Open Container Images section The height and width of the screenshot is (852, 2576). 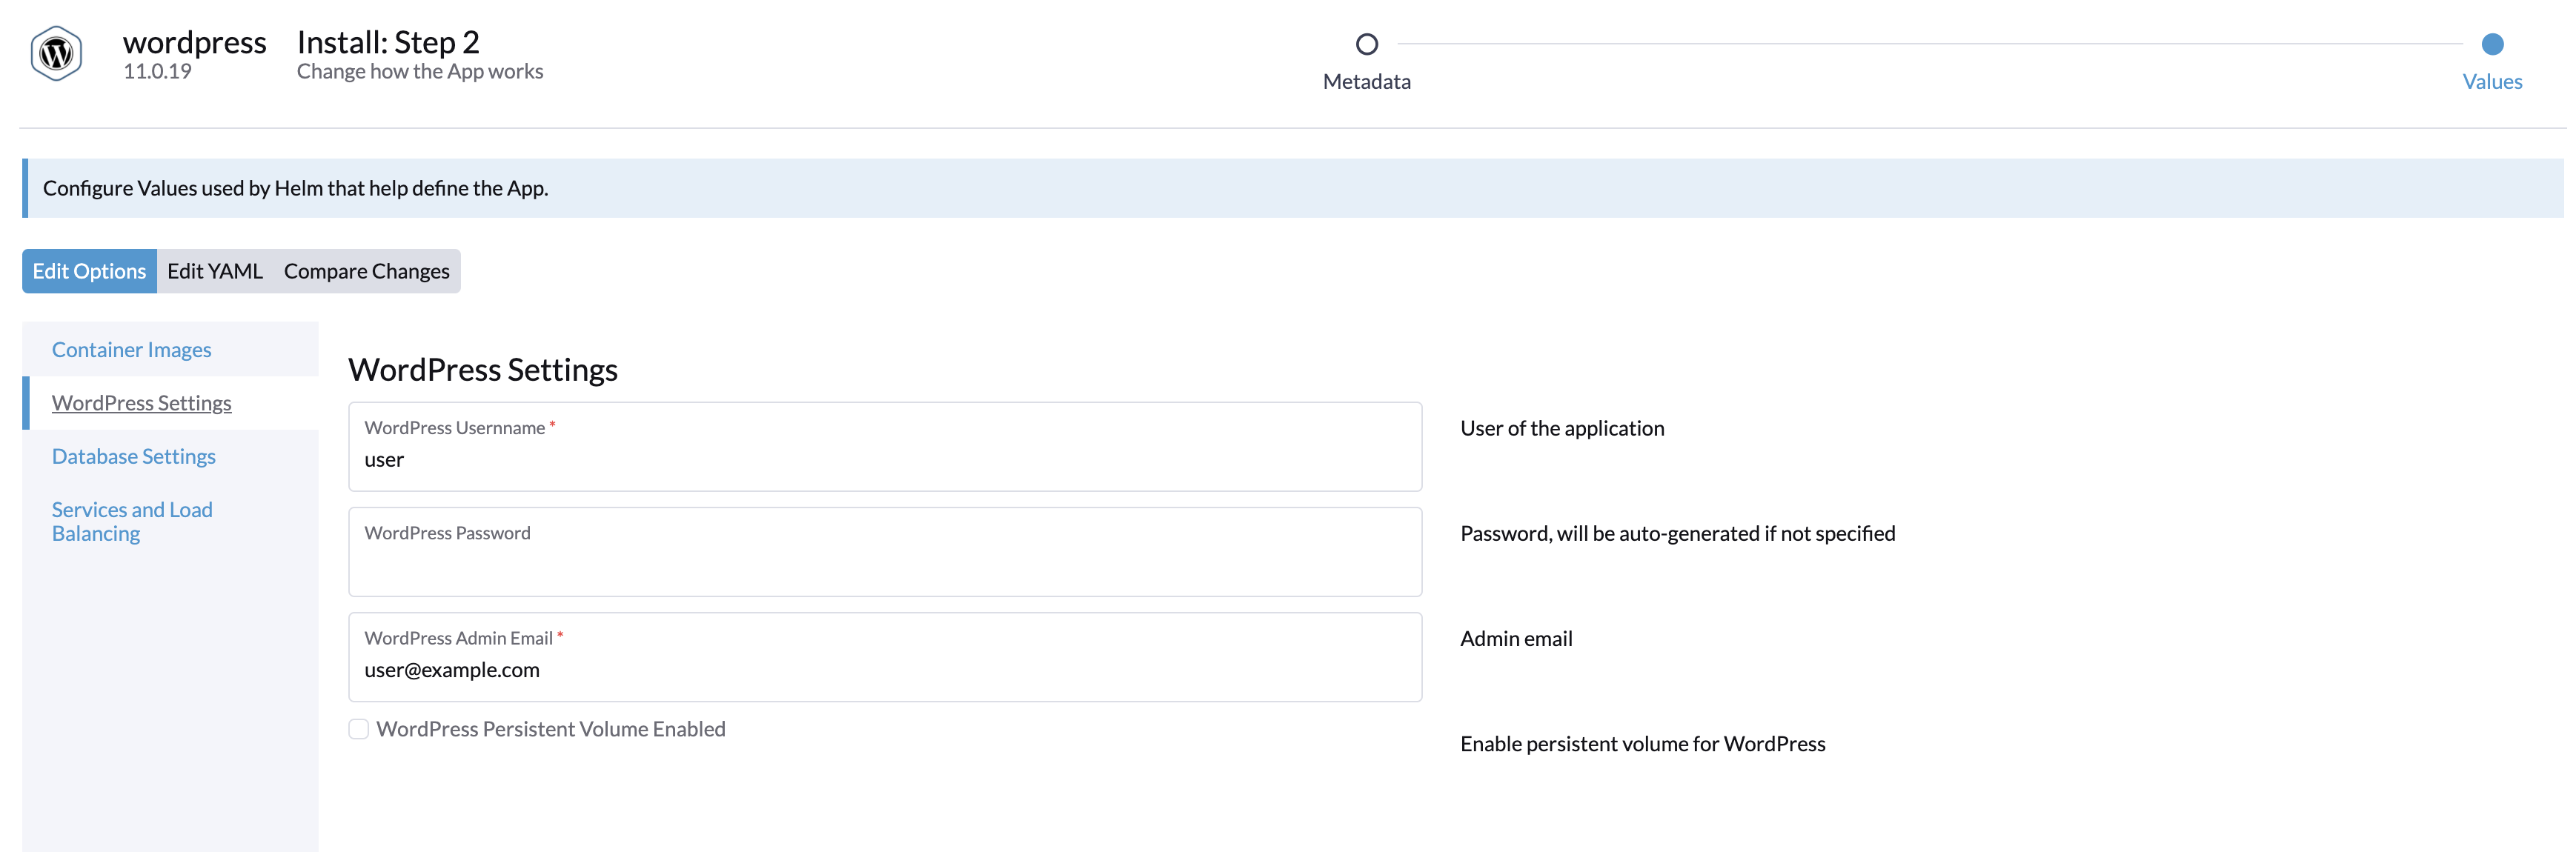pos(131,350)
